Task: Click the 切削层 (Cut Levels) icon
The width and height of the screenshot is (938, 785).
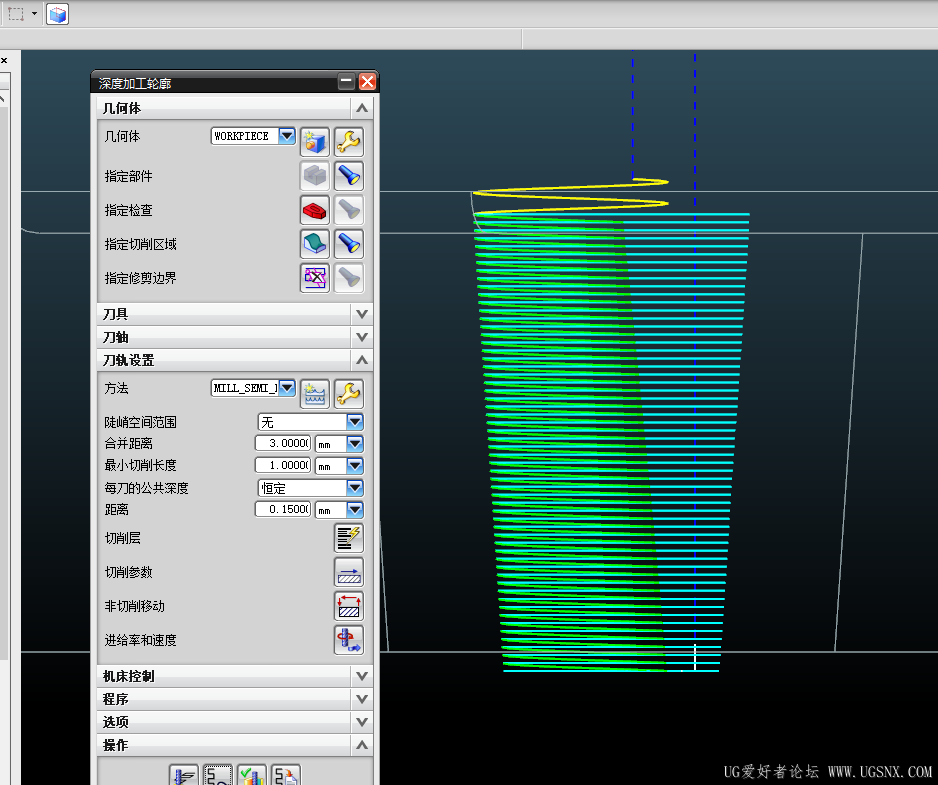Action: [348, 538]
